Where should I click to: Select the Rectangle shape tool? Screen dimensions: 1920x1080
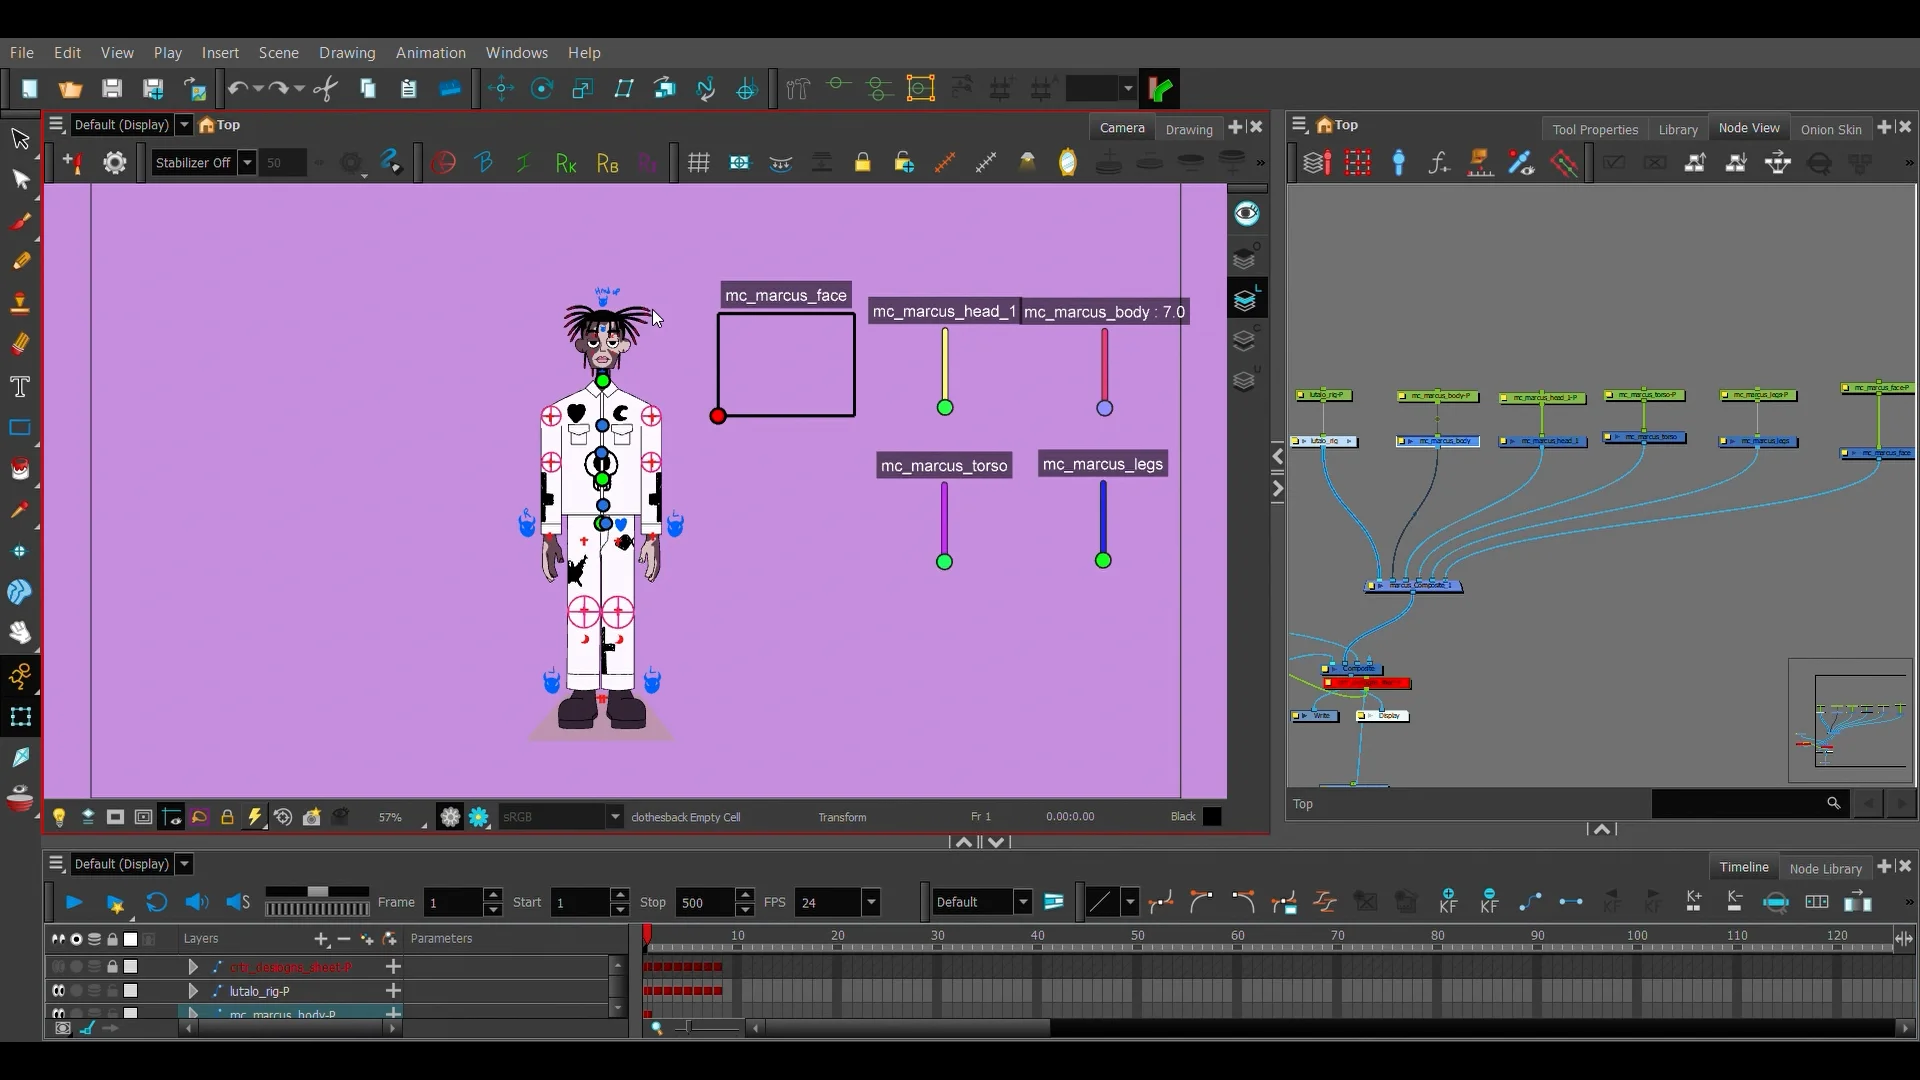(20, 428)
